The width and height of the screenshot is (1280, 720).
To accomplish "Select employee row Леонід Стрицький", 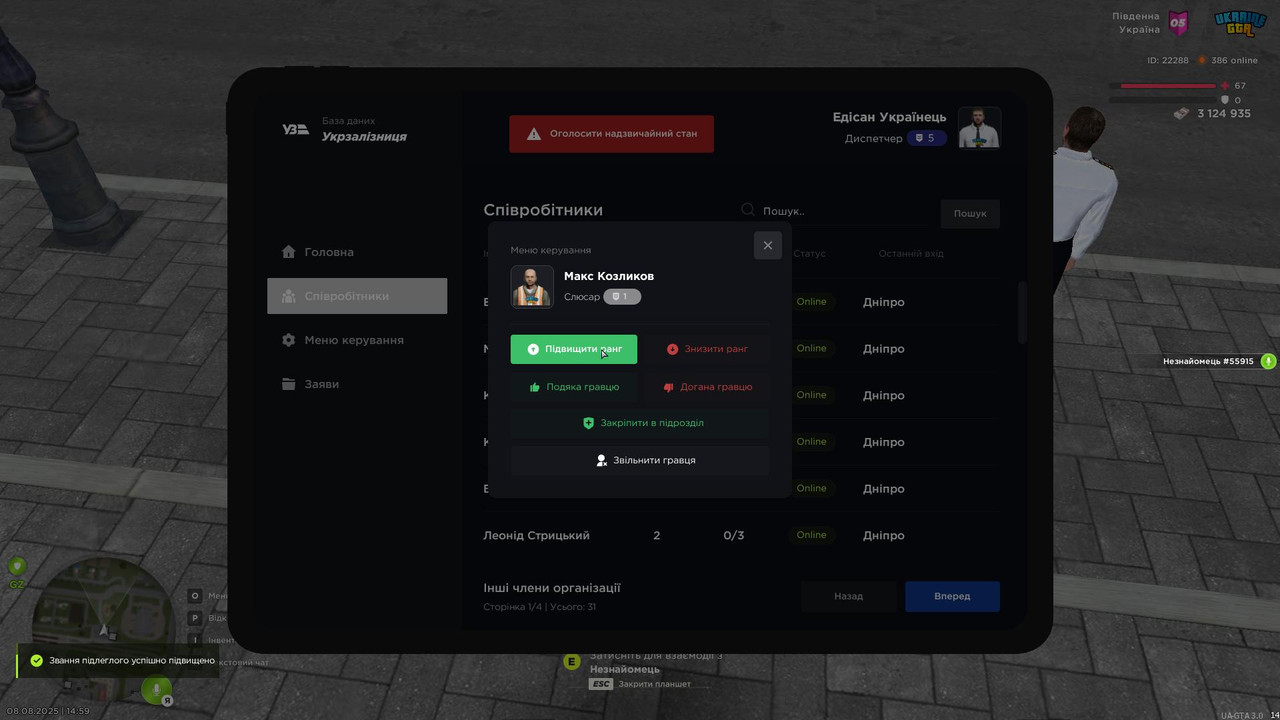I will (x=741, y=535).
